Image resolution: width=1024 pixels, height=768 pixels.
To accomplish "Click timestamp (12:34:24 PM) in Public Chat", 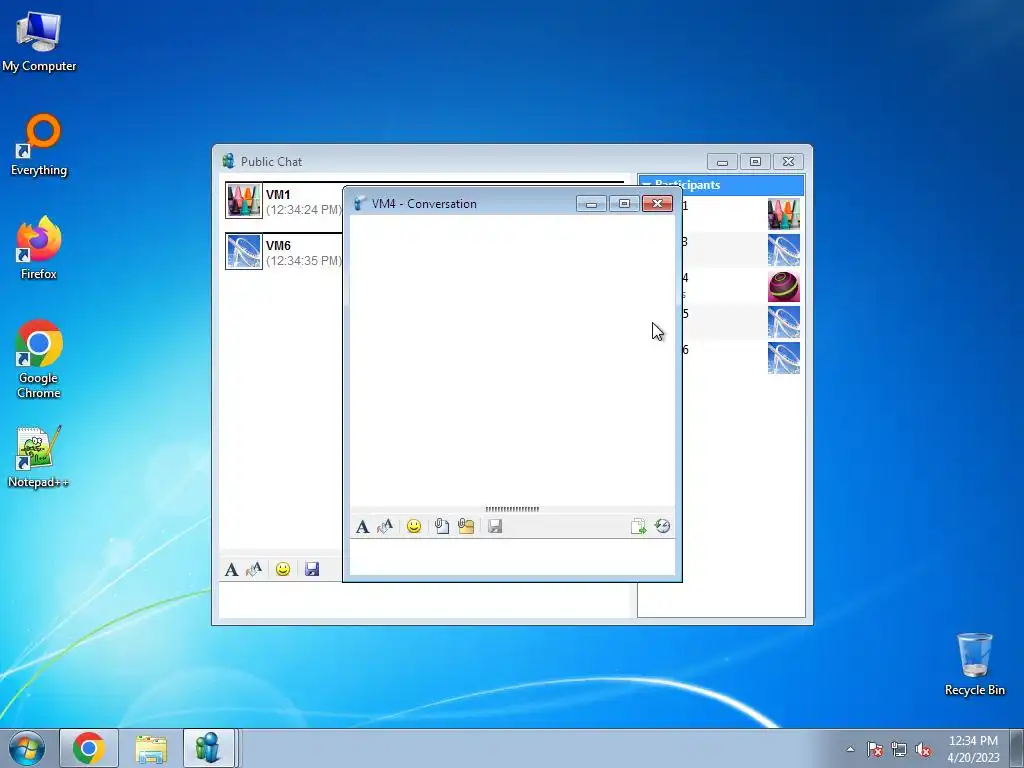I will pyautogui.click(x=304, y=210).
